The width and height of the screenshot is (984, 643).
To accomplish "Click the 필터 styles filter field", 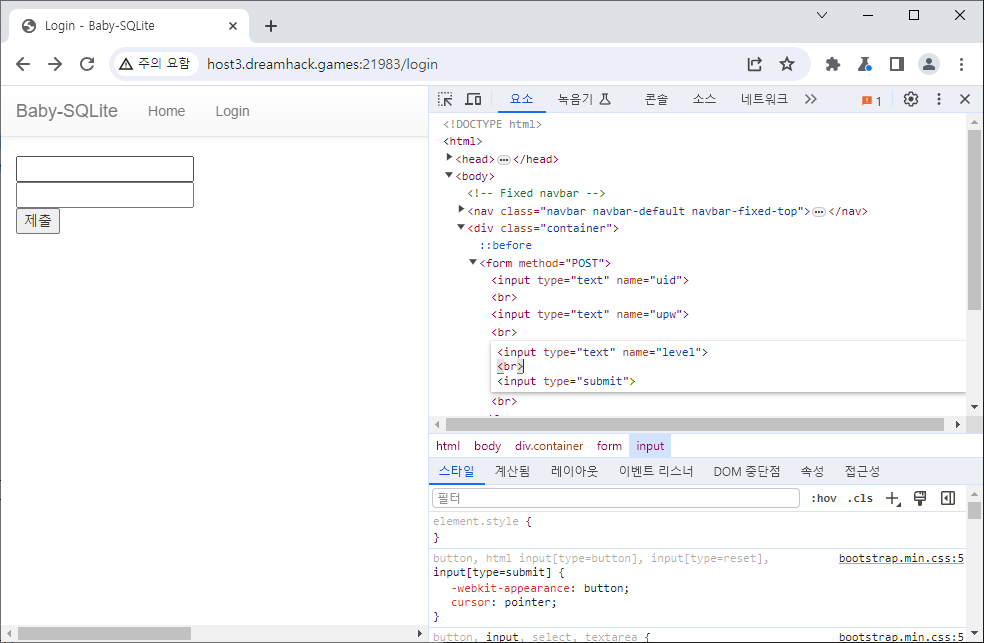I will coord(615,498).
